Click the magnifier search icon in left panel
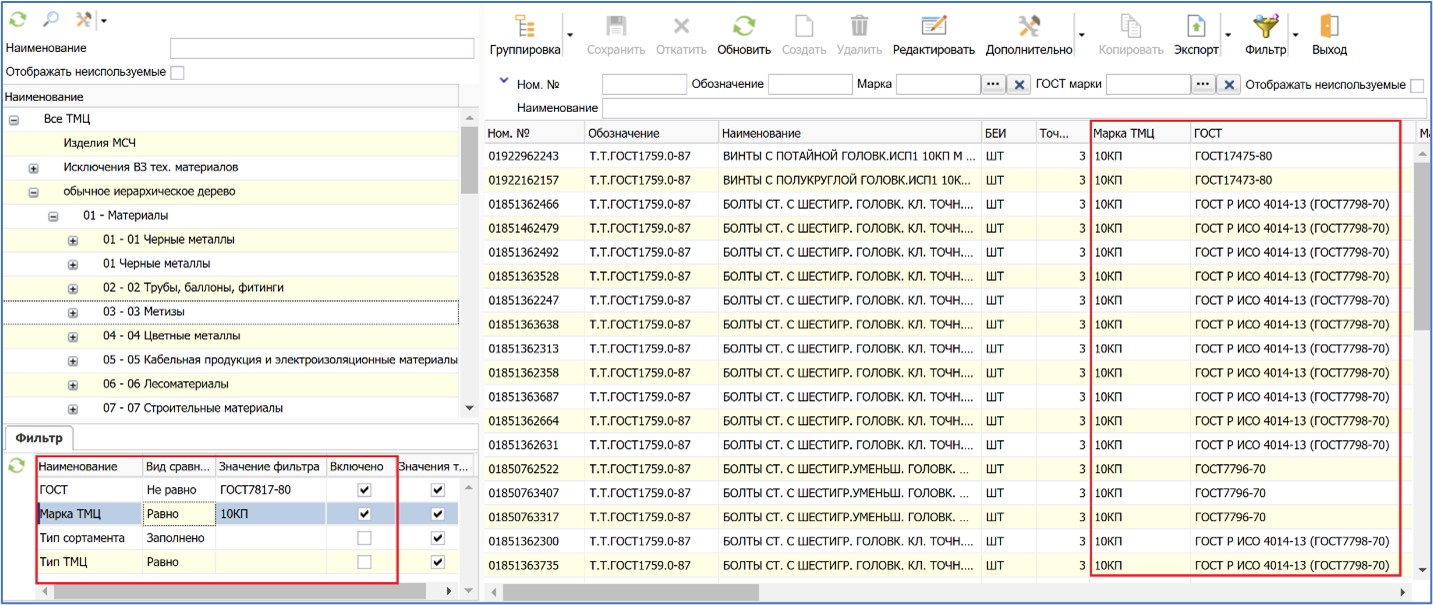Image resolution: width=1433 pixels, height=605 pixels. click(x=50, y=19)
